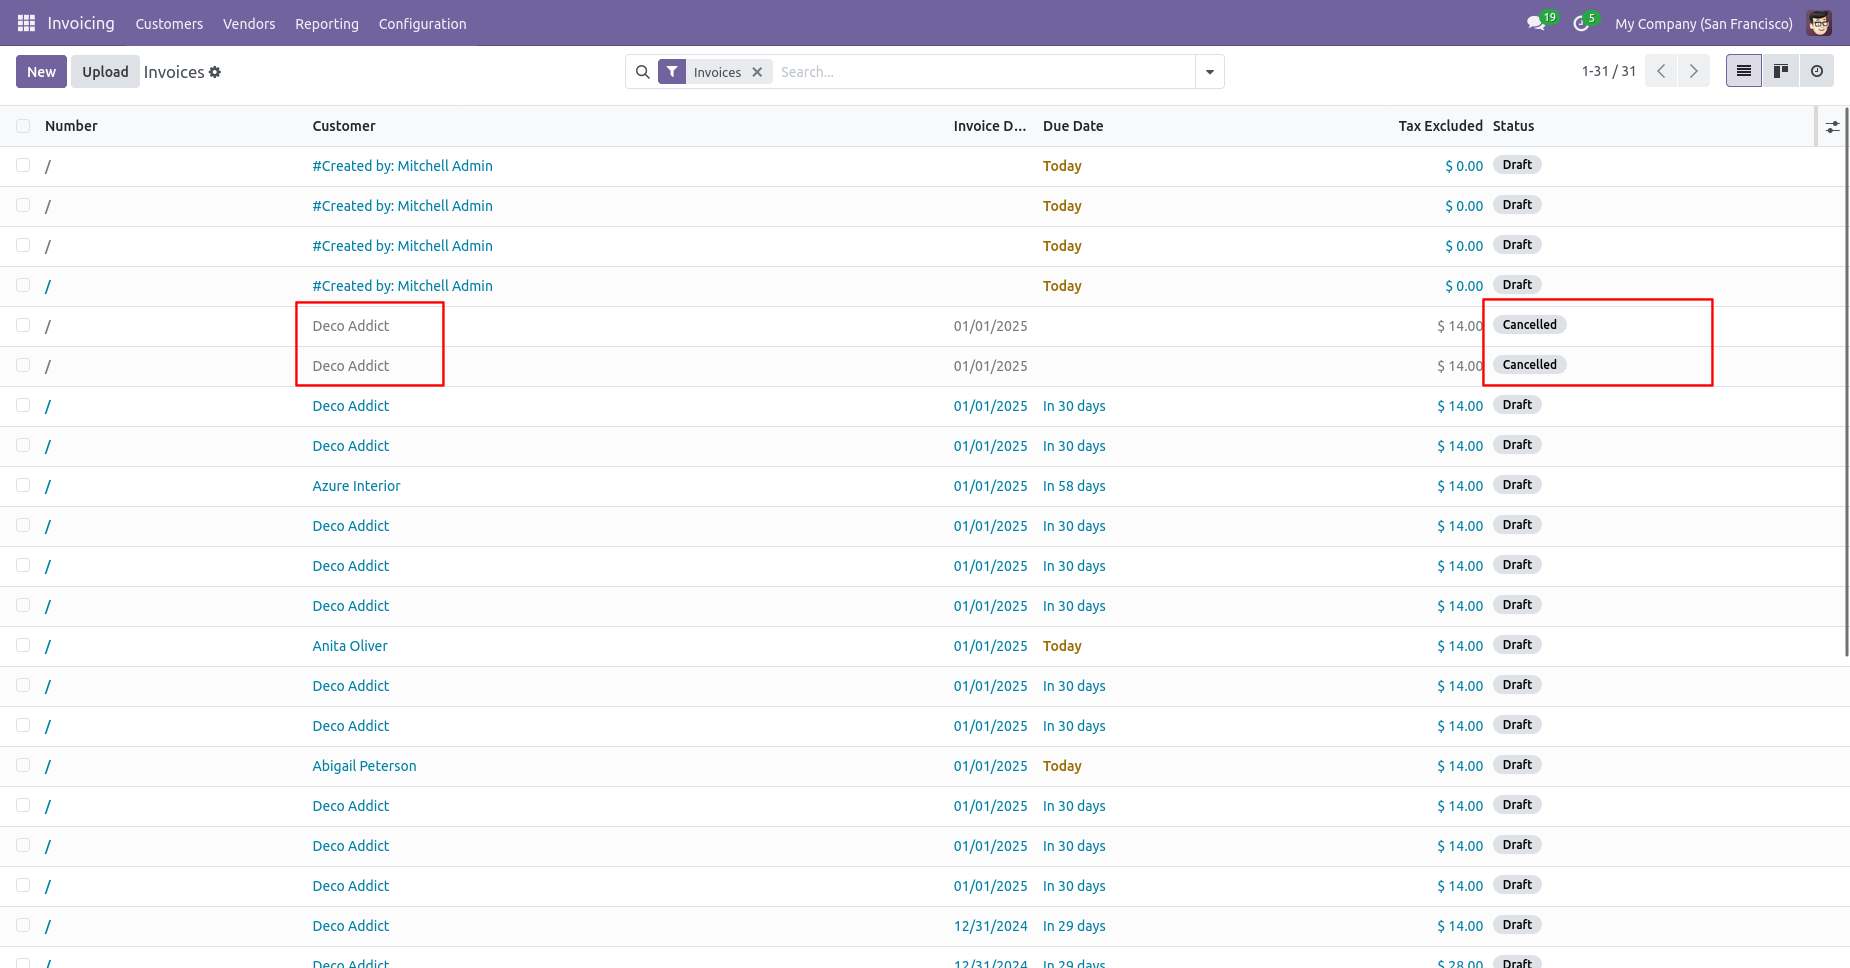Open the apps grid home menu icon
The width and height of the screenshot is (1850, 968).
(x=26, y=23)
